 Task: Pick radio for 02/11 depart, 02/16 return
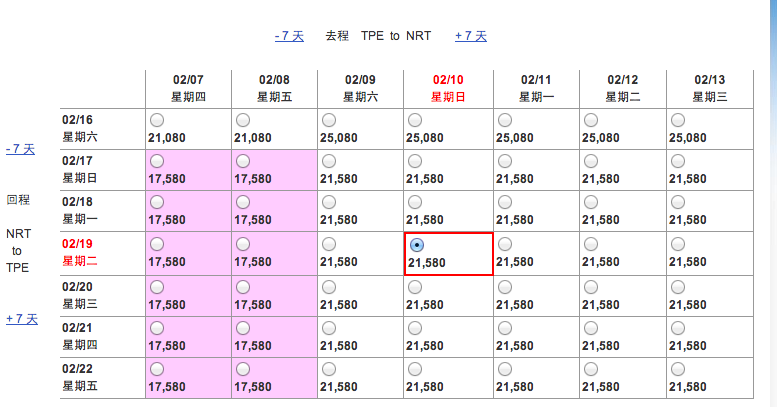(x=505, y=120)
